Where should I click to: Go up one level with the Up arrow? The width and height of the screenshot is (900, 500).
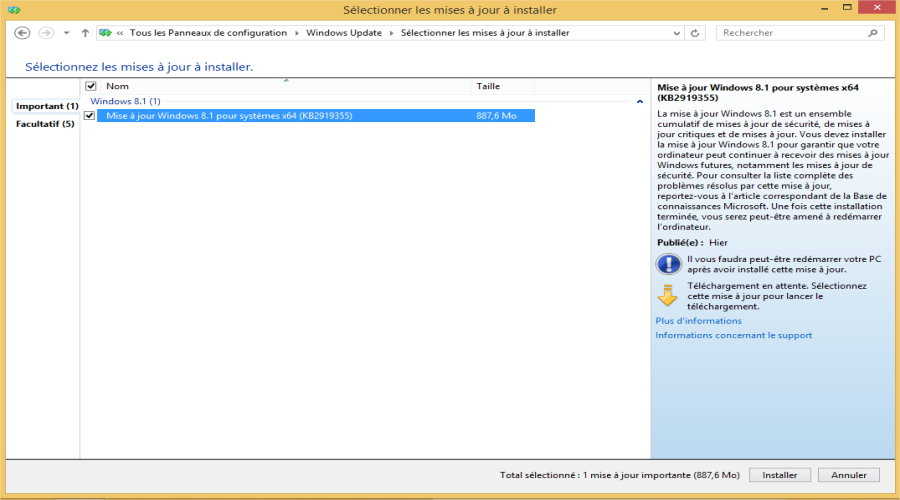pyautogui.click(x=85, y=33)
